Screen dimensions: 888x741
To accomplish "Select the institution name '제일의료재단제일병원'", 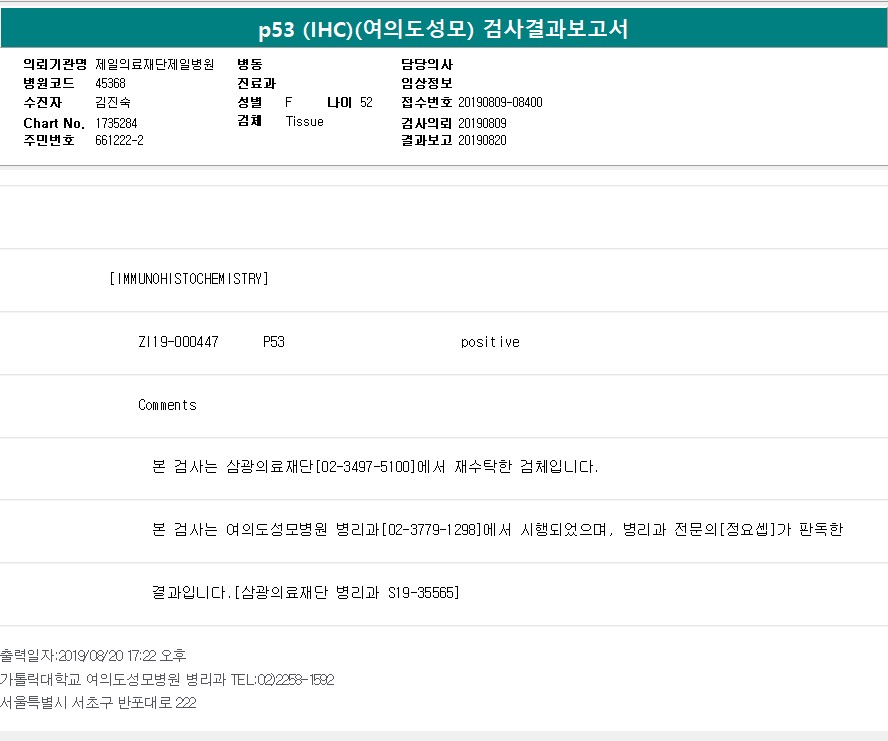I will [x=155, y=65].
